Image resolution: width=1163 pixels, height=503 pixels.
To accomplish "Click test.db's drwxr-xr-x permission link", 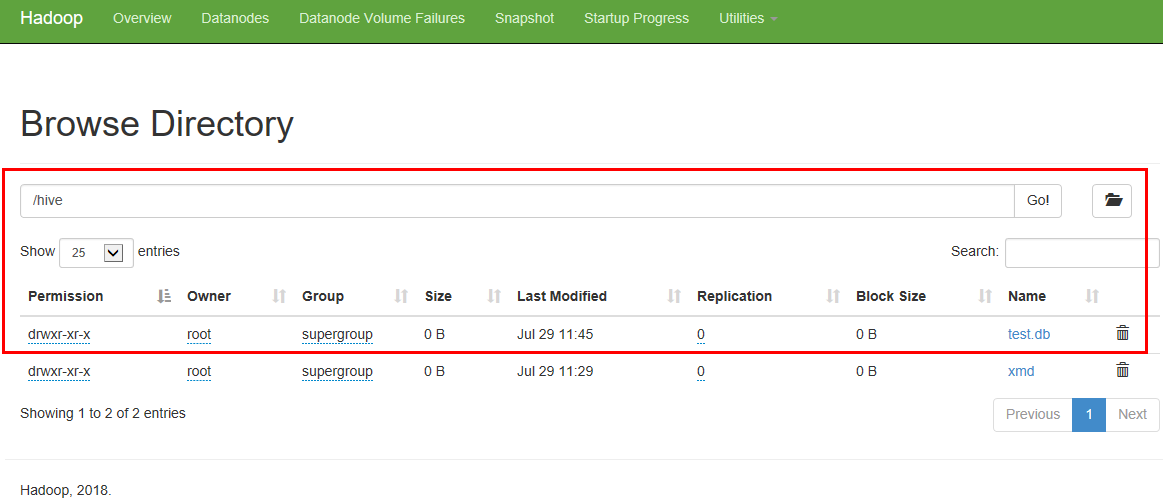I will [59, 335].
